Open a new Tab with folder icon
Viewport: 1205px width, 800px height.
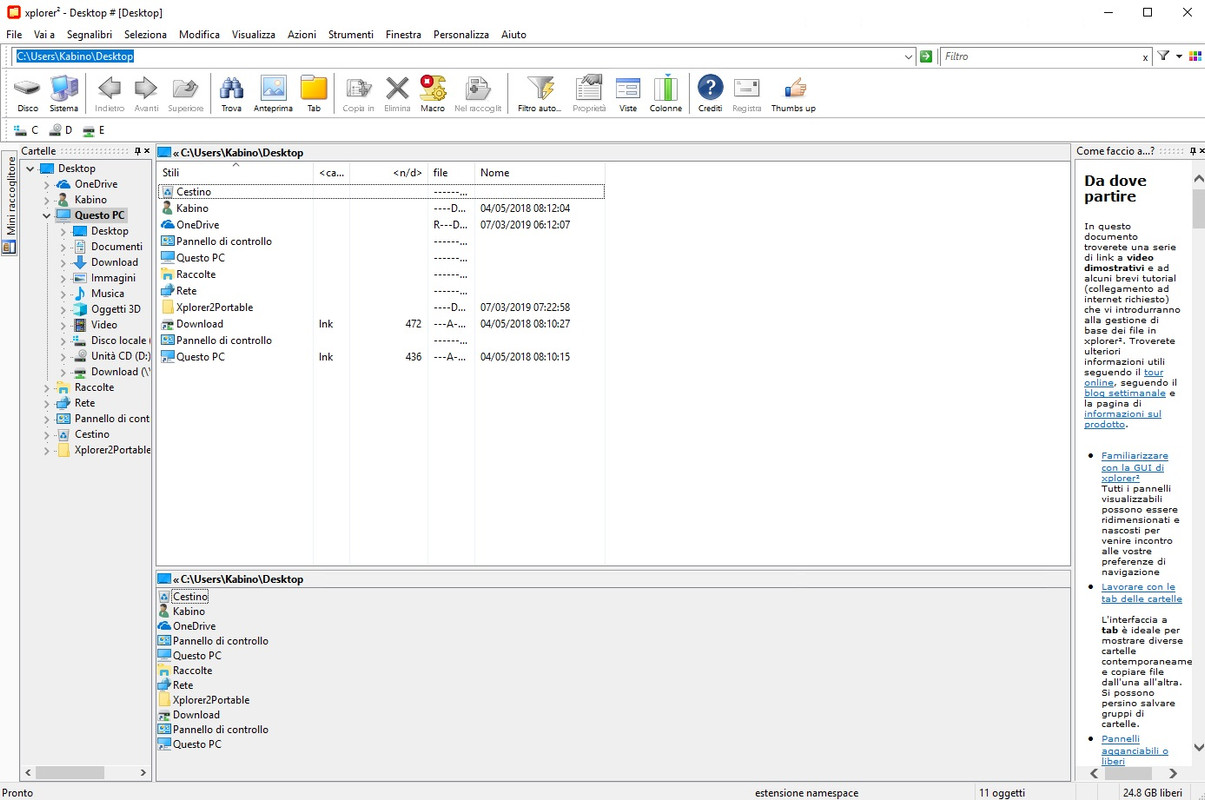[314, 94]
